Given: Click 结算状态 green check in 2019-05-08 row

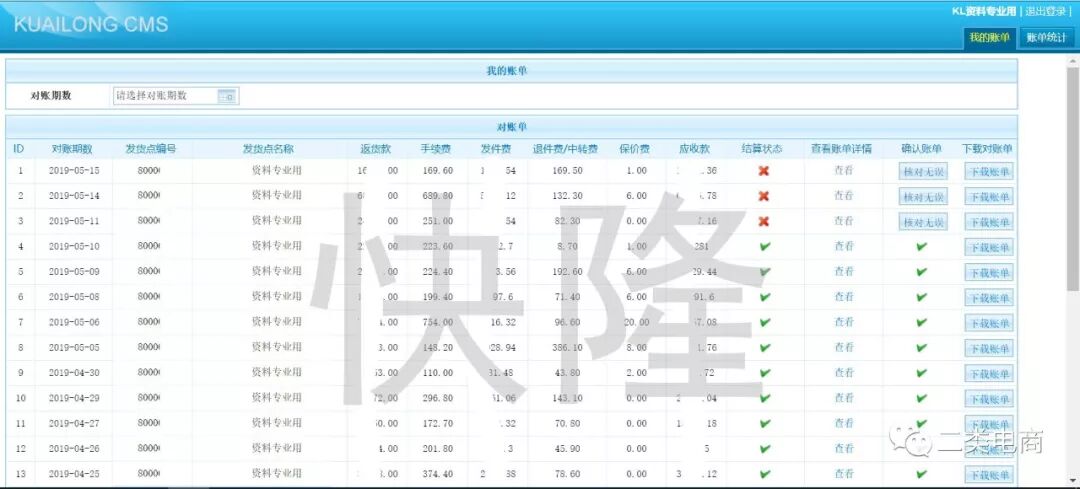Looking at the screenshot, I should (x=765, y=297).
